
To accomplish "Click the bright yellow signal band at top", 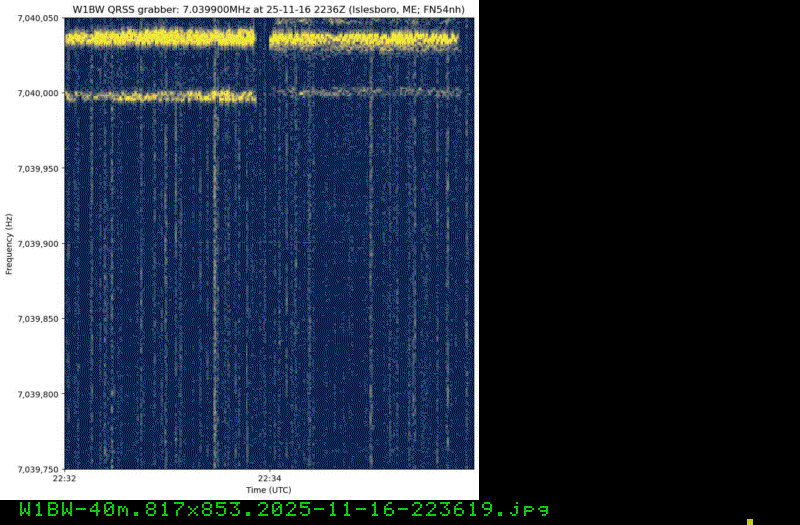I will 160,39.
